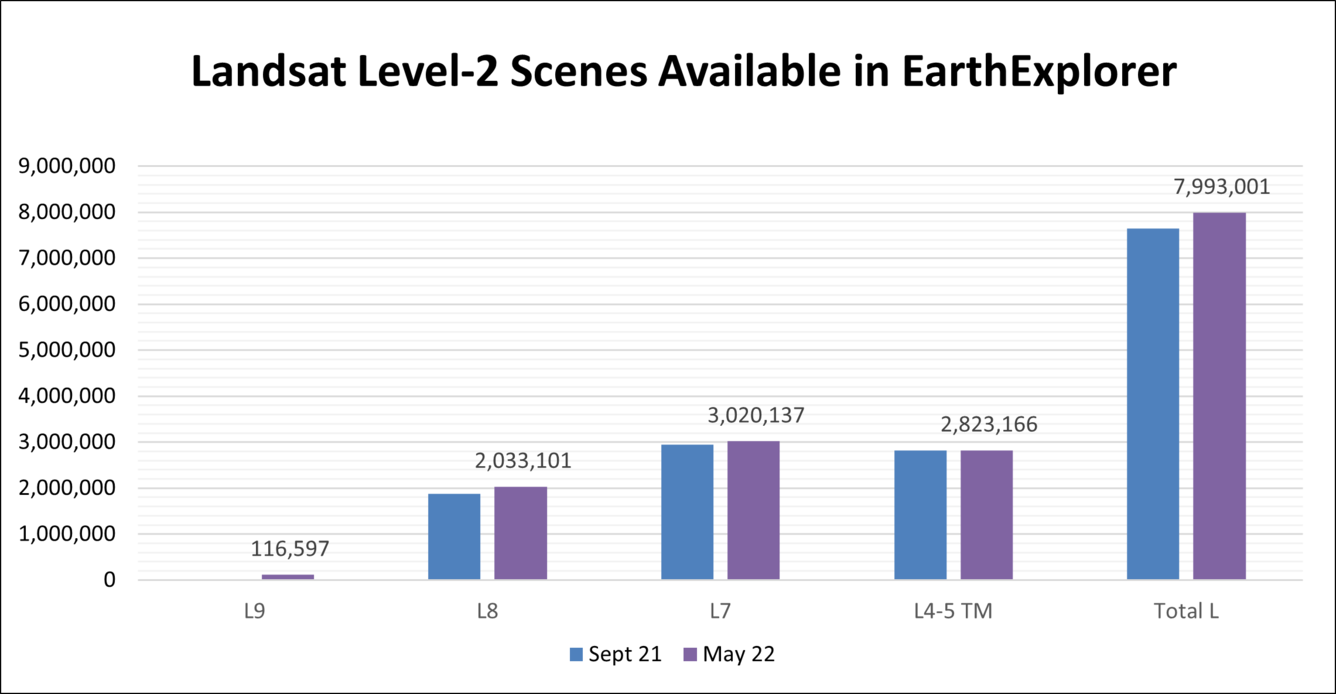This screenshot has height=694, width=1336.
Task: Select the Total L axis label
Action: pyautogui.click(x=1187, y=611)
